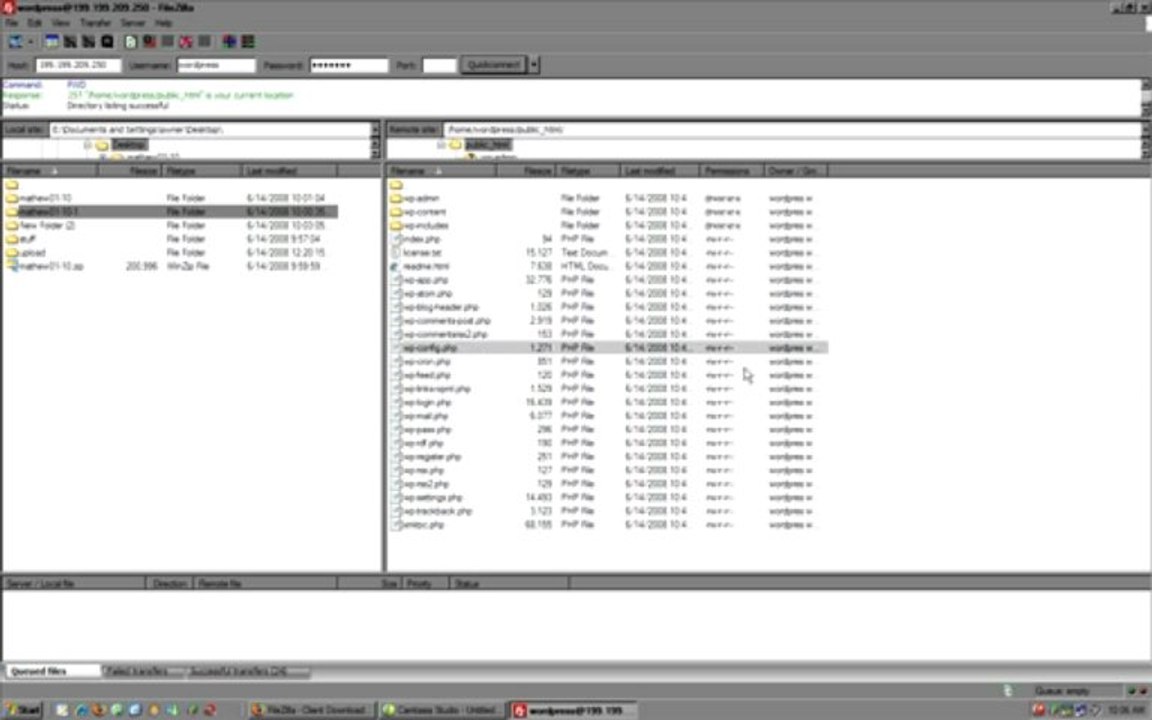
Task: Click the disconnect from server icon
Action: [186, 42]
